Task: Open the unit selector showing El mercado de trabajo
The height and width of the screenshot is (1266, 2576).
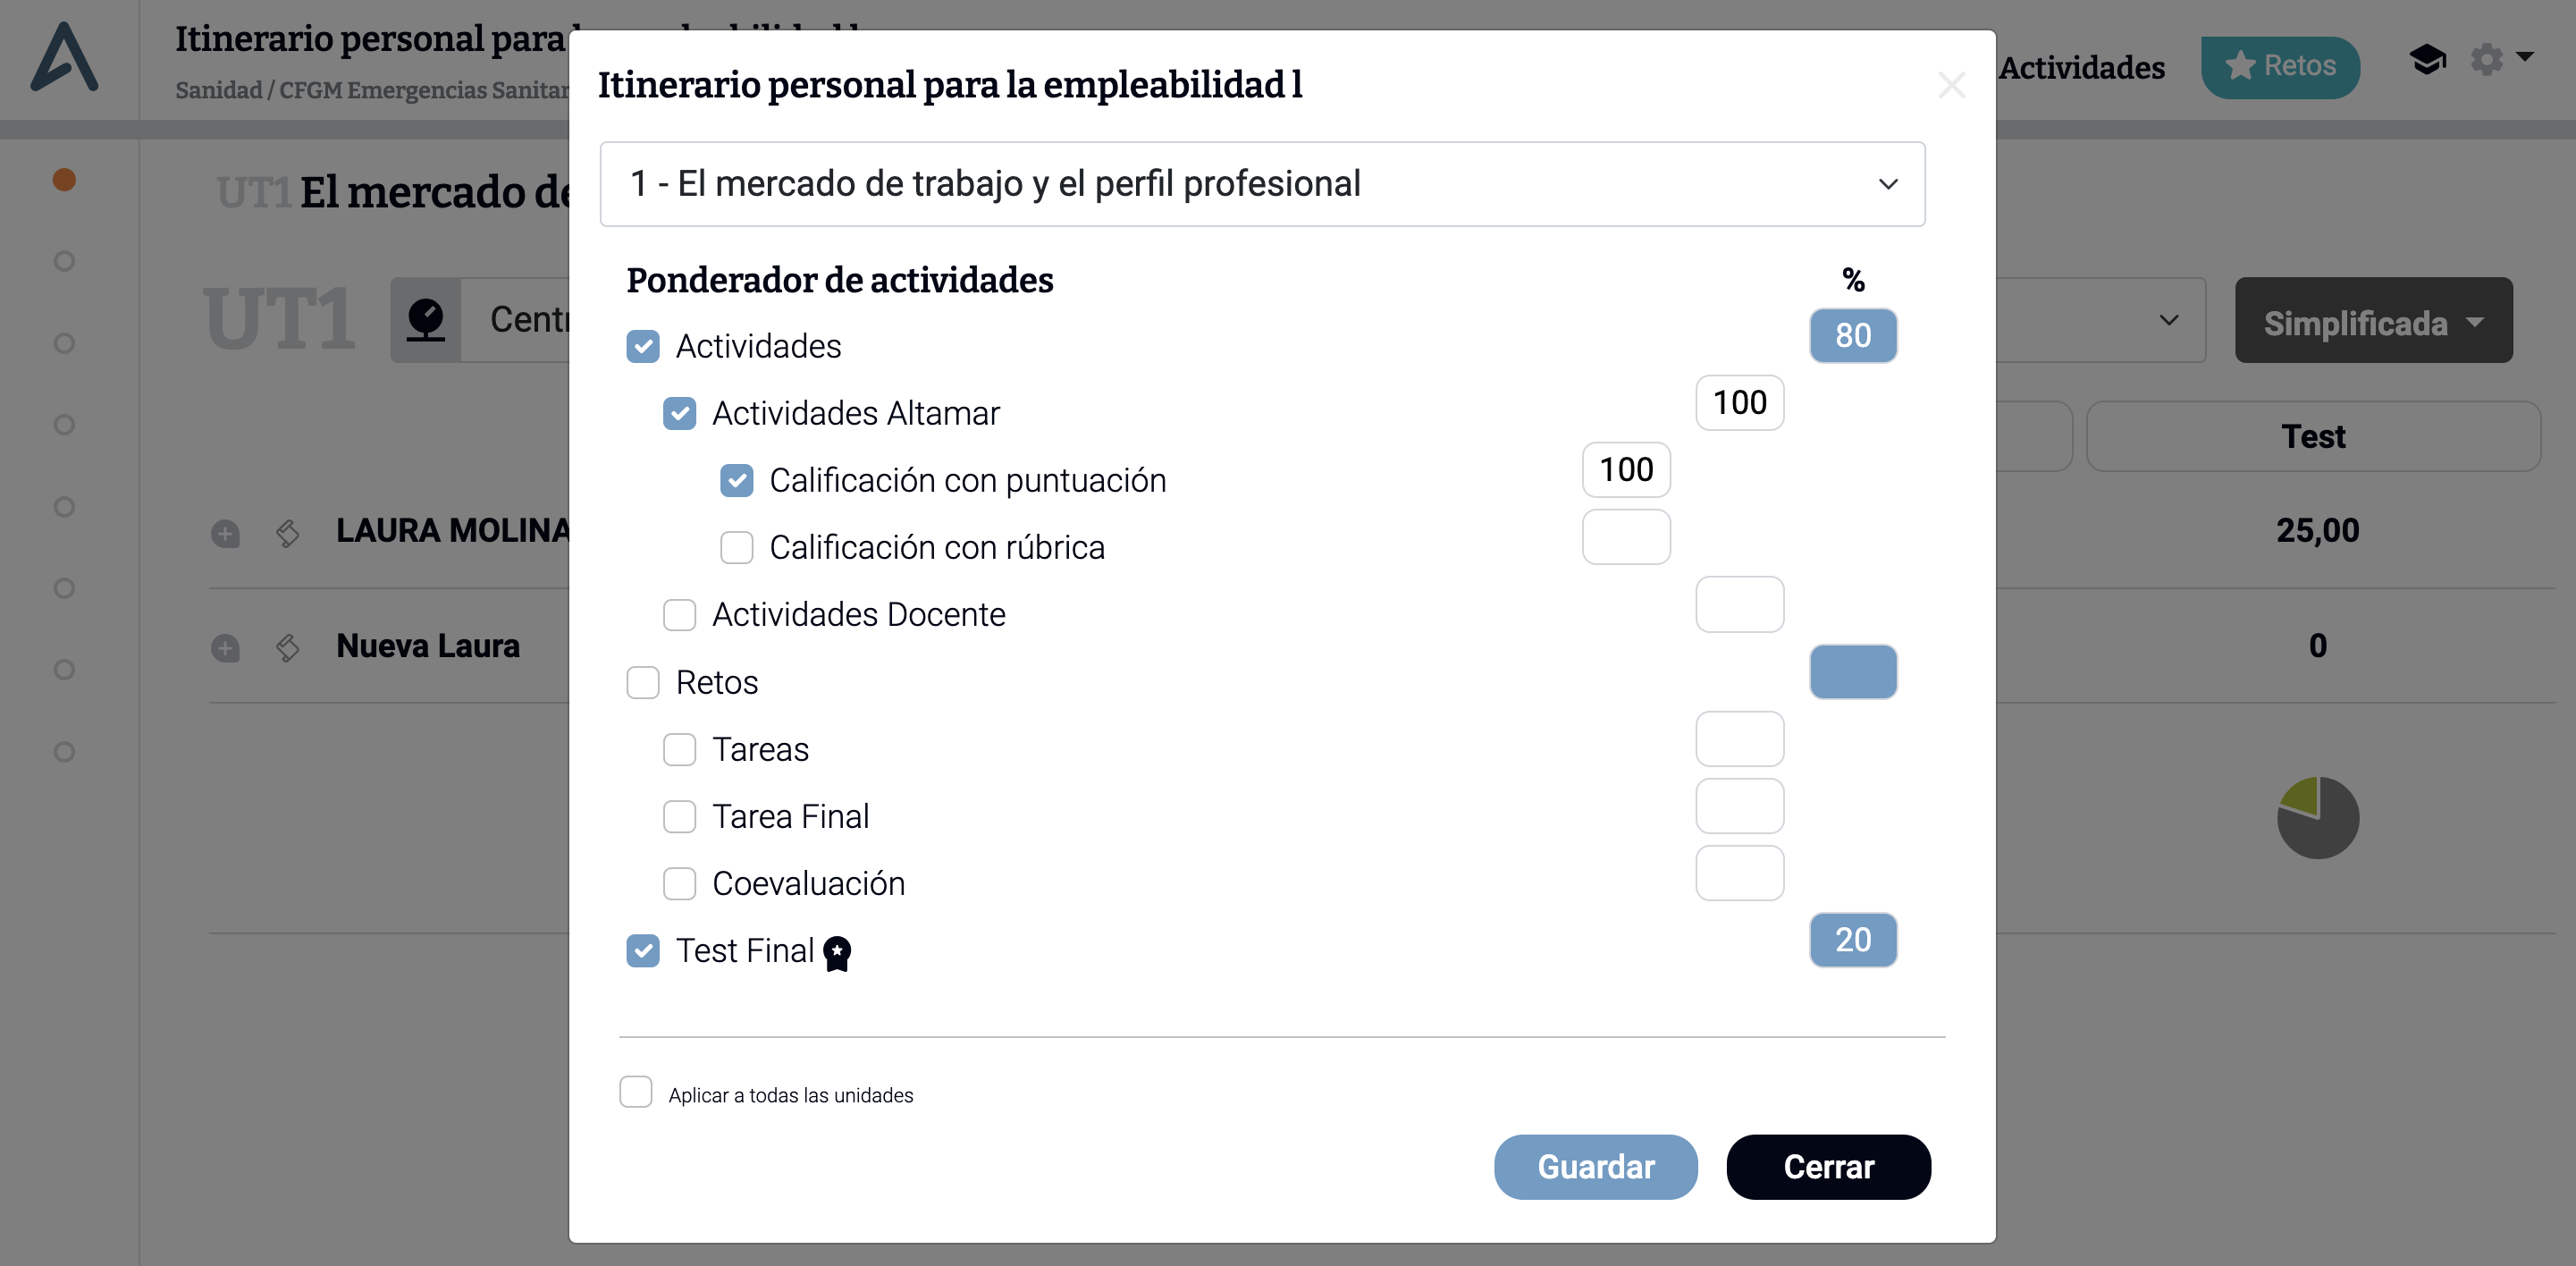Action: (1262, 184)
